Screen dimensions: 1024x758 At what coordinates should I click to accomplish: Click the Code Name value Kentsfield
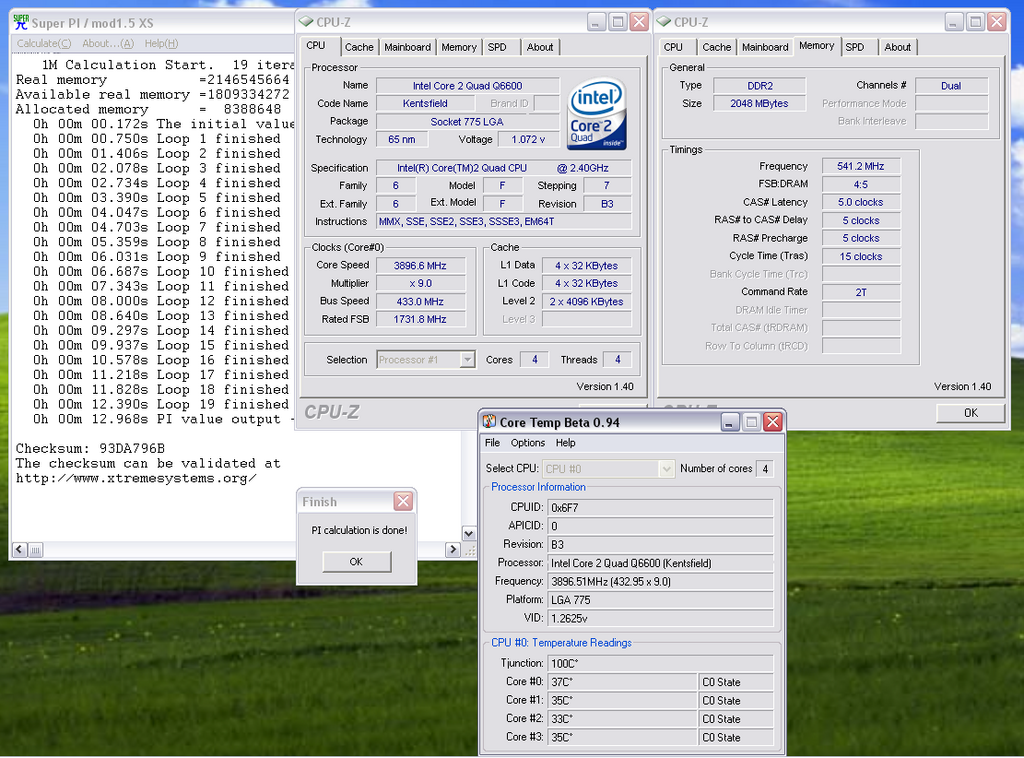425,103
